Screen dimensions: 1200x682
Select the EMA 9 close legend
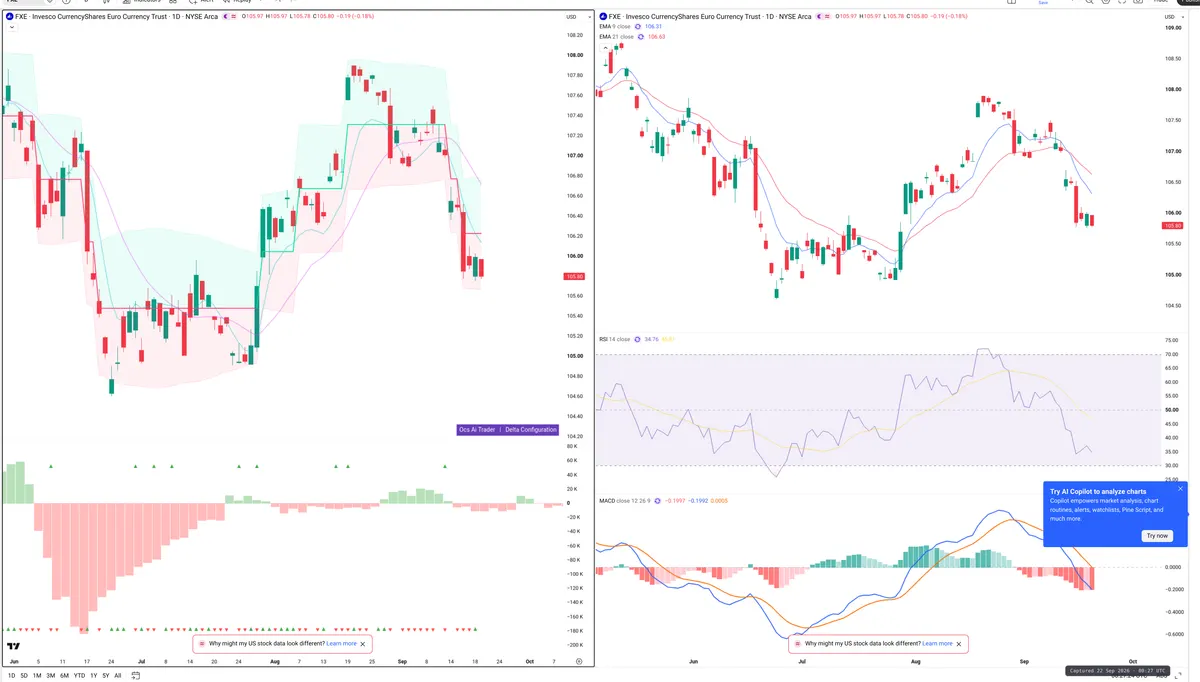click(x=615, y=27)
